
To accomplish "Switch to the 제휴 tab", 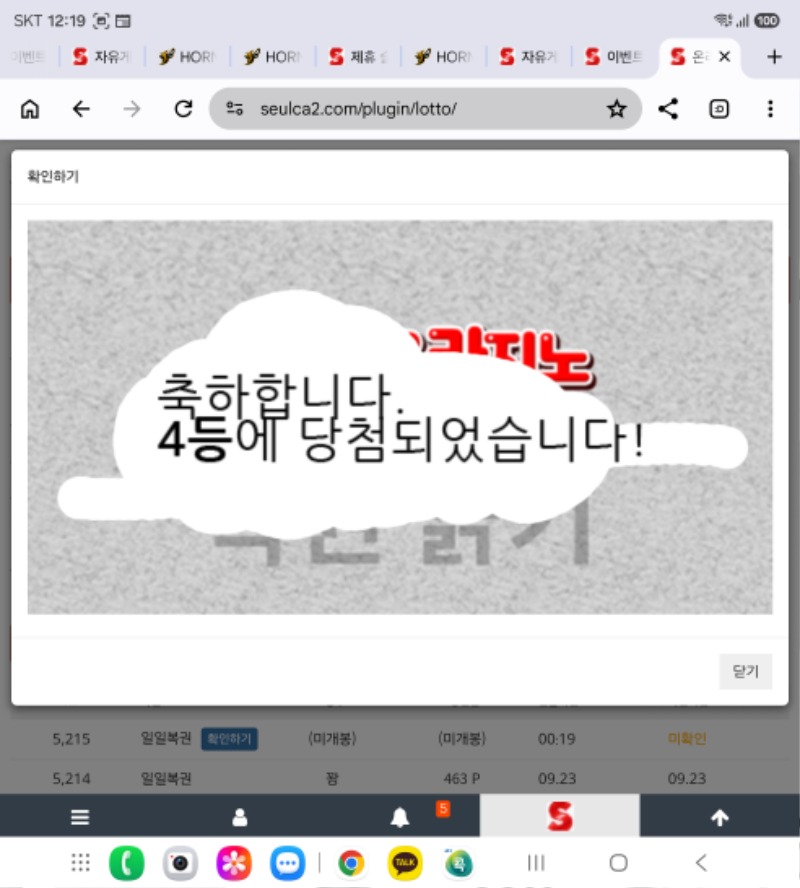I will tap(358, 57).
